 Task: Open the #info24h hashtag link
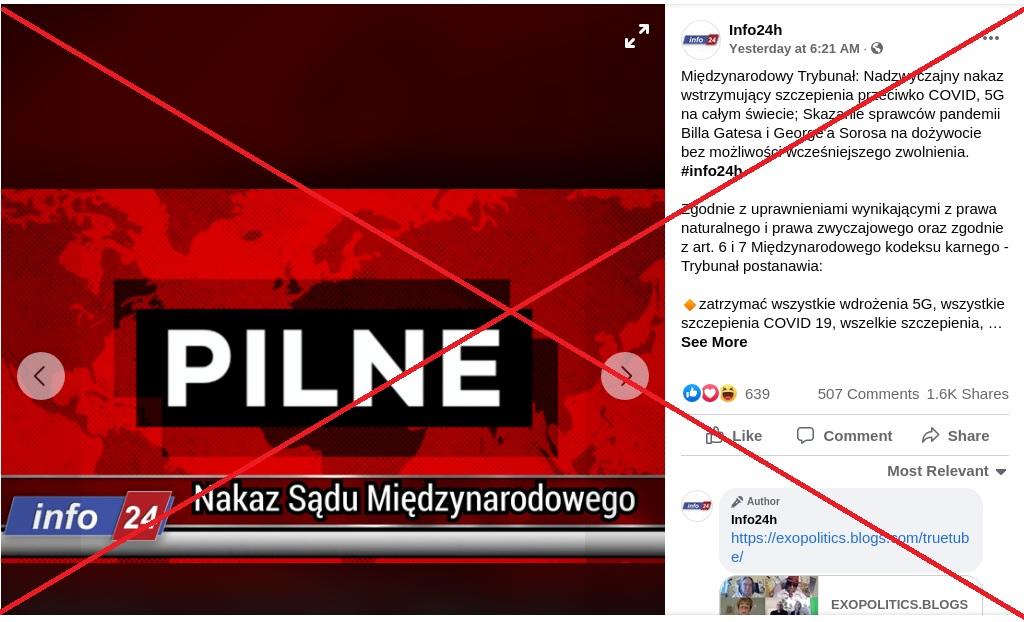click(711, 171)
